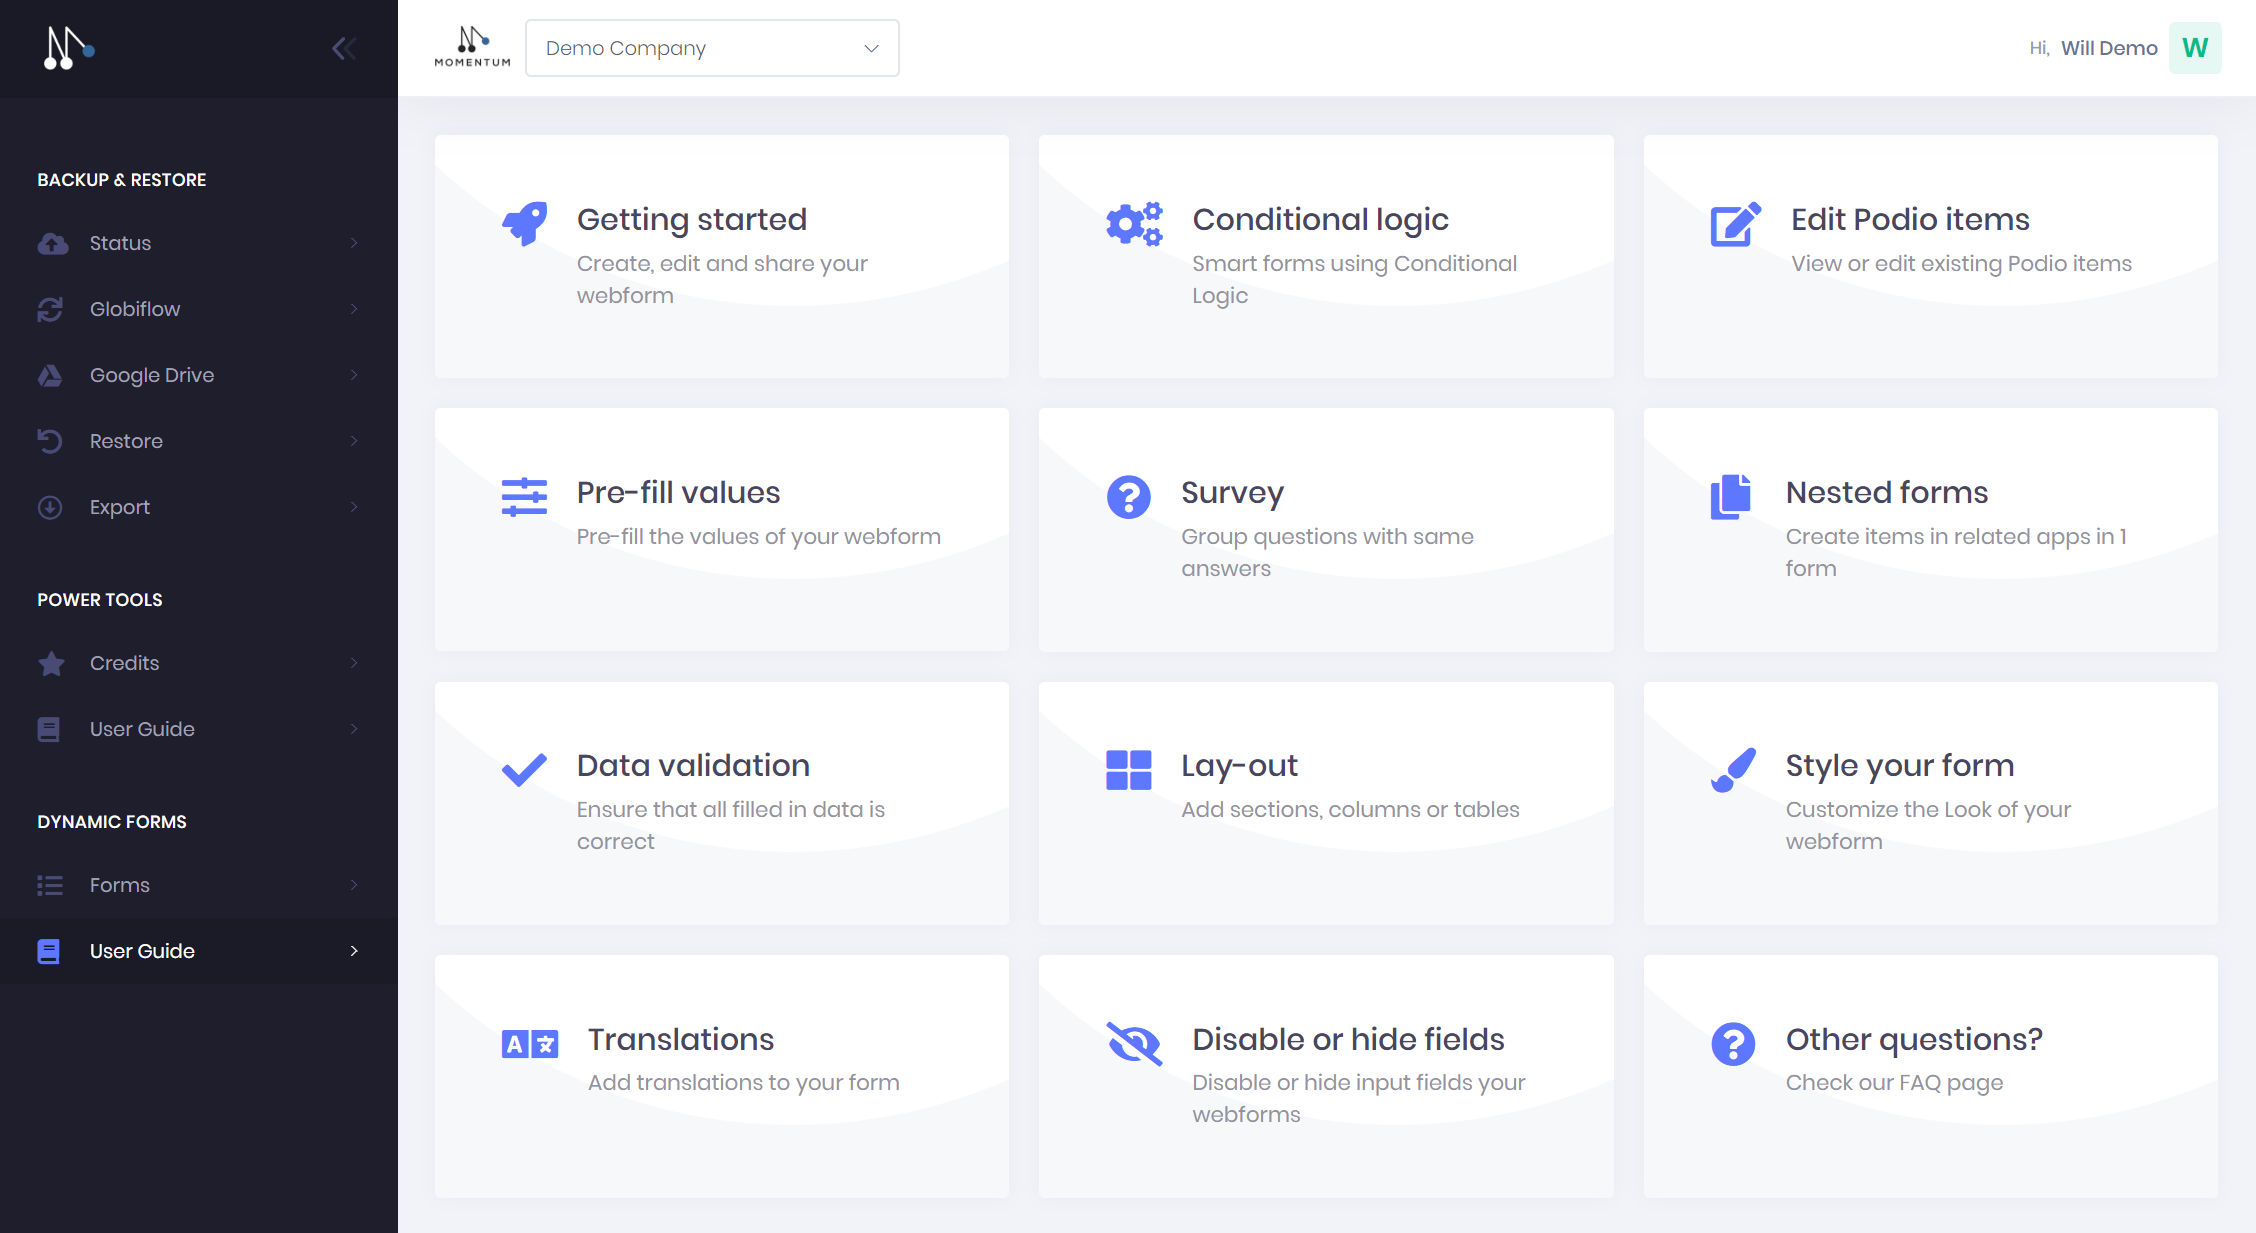Click the rocket icon for Getting started
This screenshot has height=1233, width=2256.
click(x=524, y=223)
